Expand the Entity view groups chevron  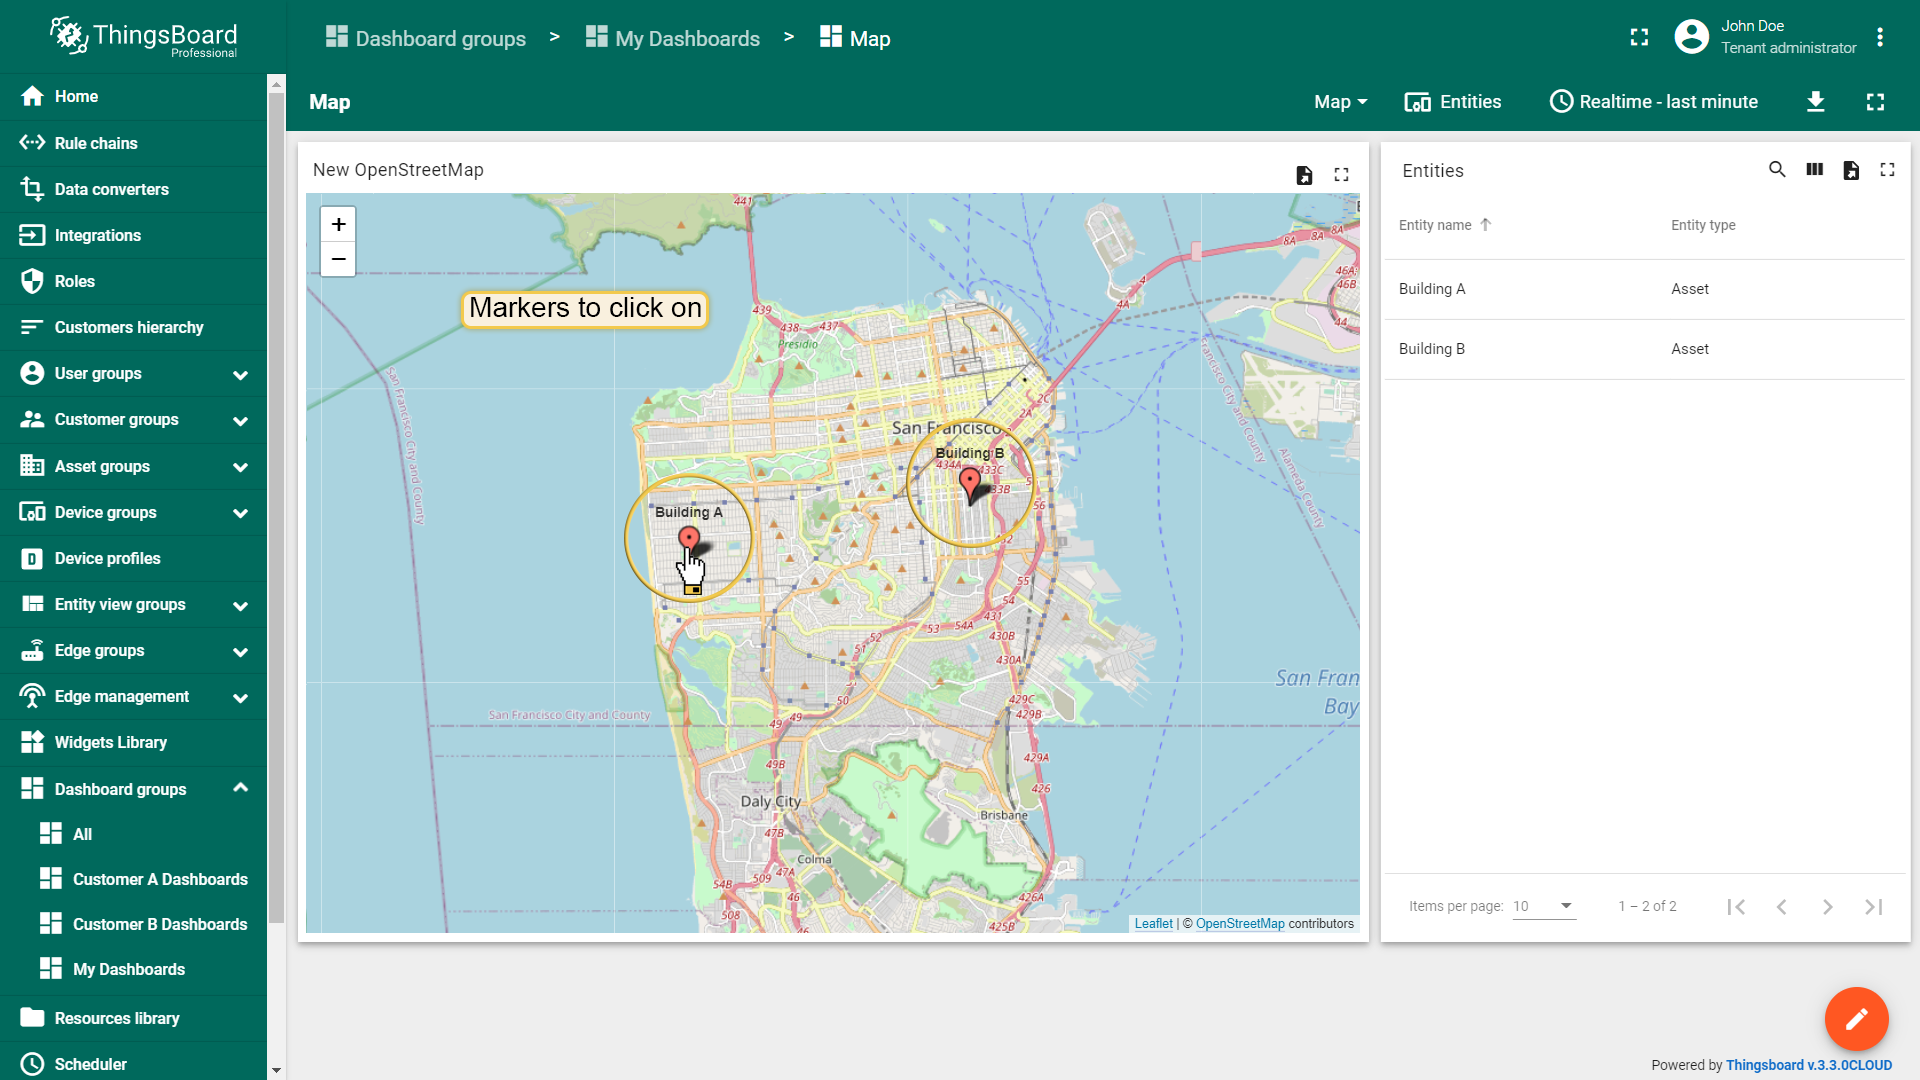(240, 605)
